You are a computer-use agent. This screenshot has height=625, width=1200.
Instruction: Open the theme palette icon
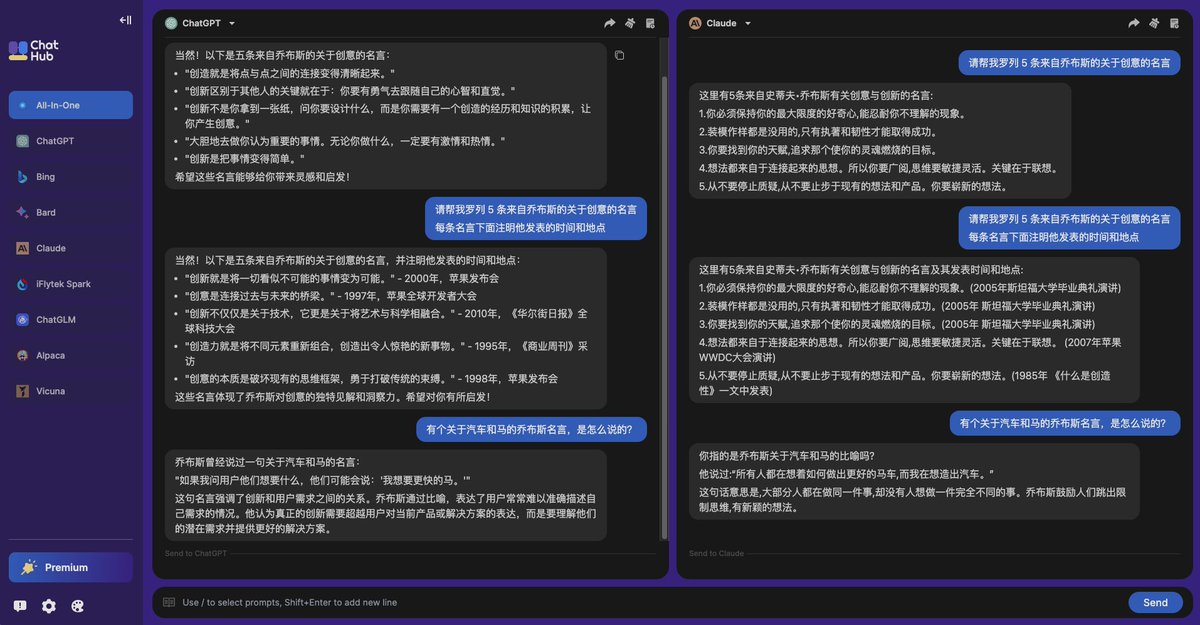click(x=78, y=606)
